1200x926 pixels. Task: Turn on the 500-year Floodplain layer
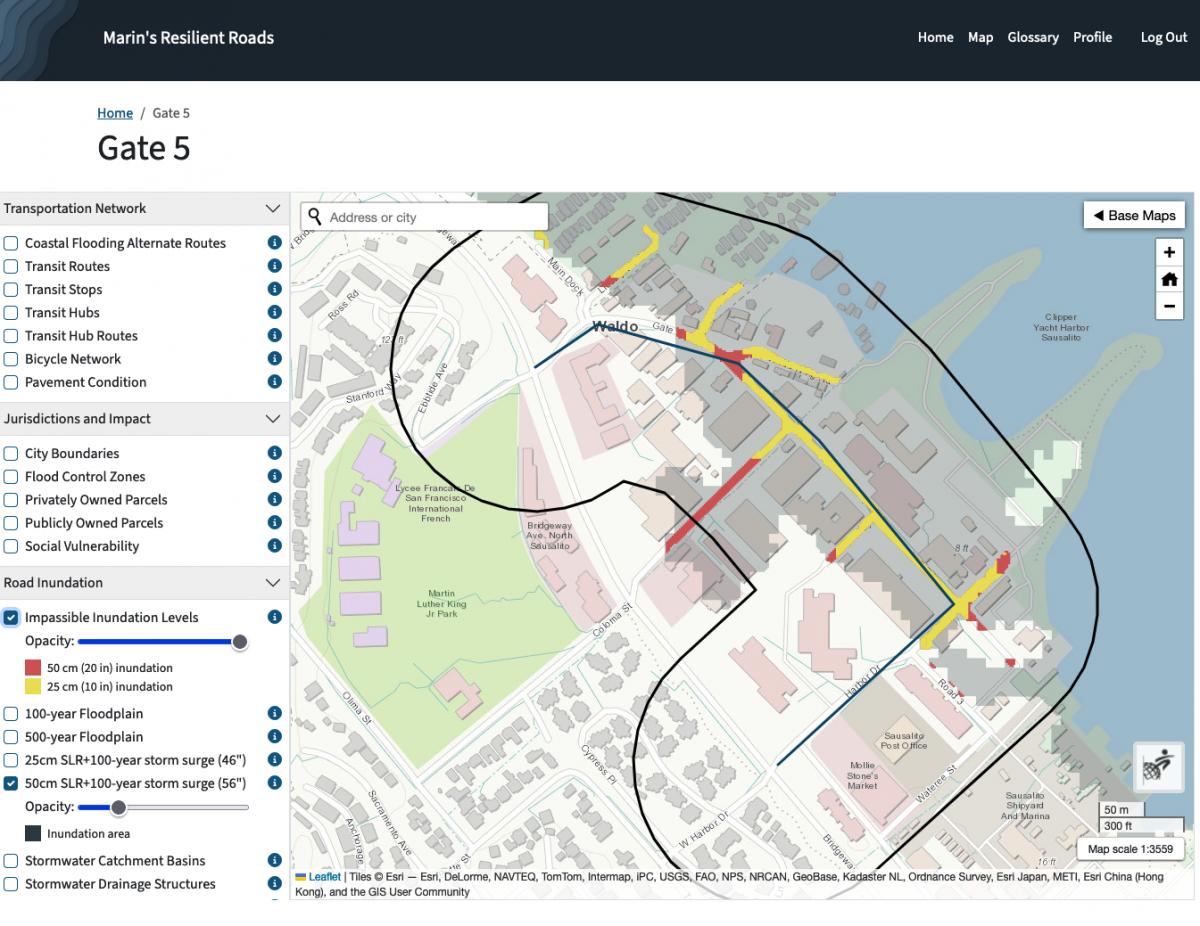pyautogui.click(x=11, y=737)
